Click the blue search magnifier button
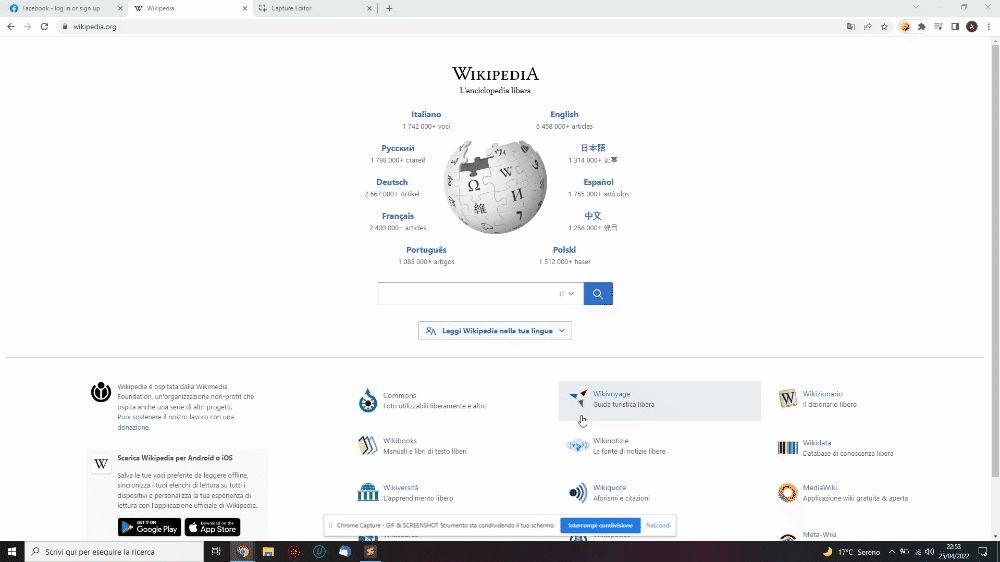This screenshot has width=1000, height=562. click(x=598, y=293)
